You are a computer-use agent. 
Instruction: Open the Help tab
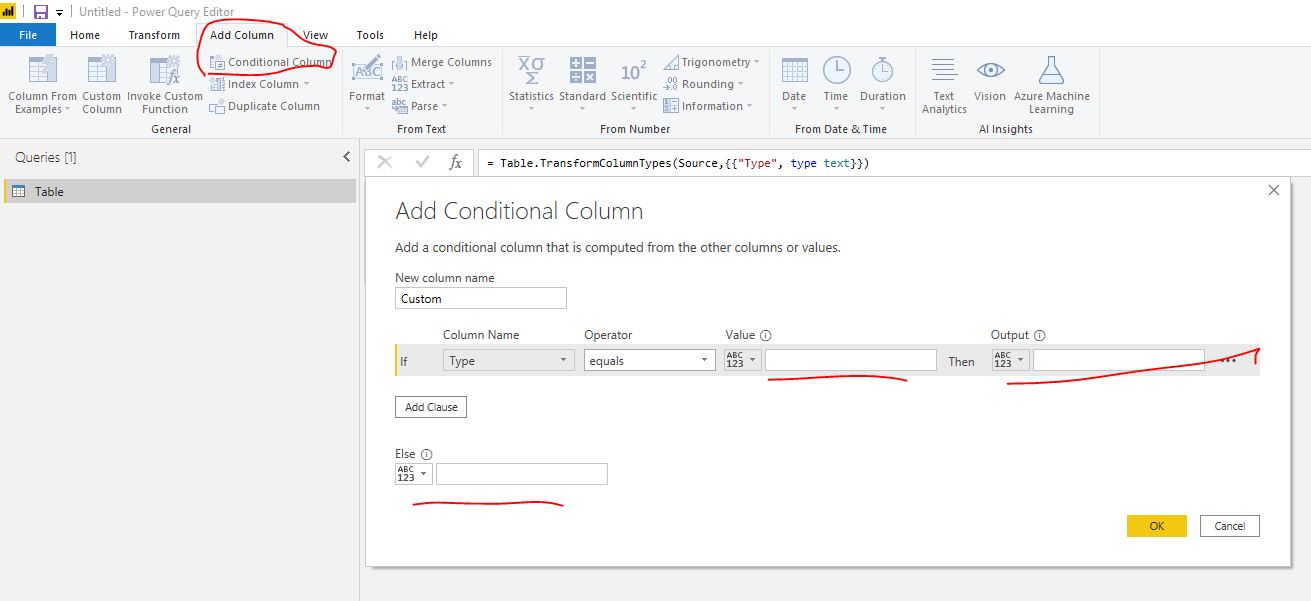tap(426, 35)
